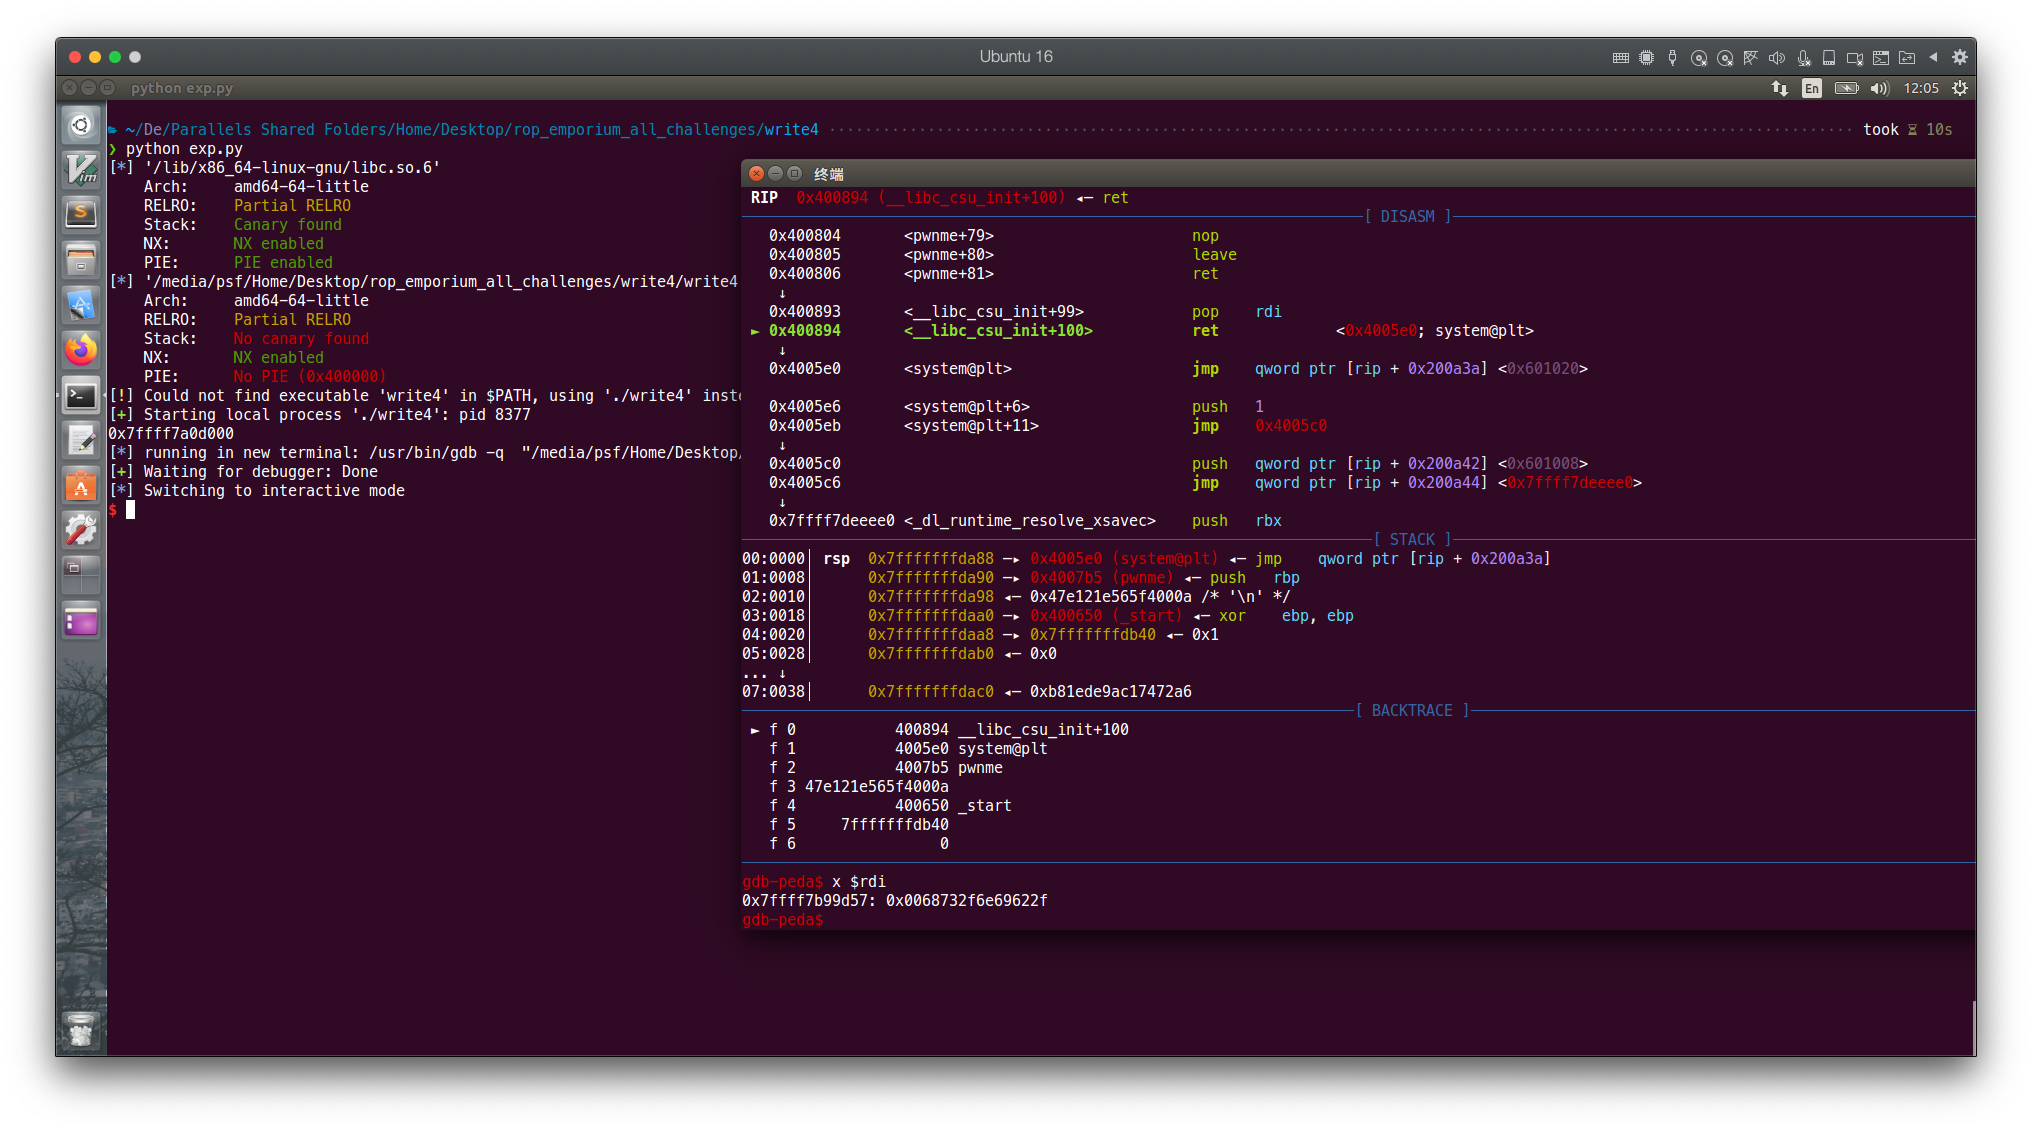Click 'Canary found' text in checksec output

tap(288, 225)
